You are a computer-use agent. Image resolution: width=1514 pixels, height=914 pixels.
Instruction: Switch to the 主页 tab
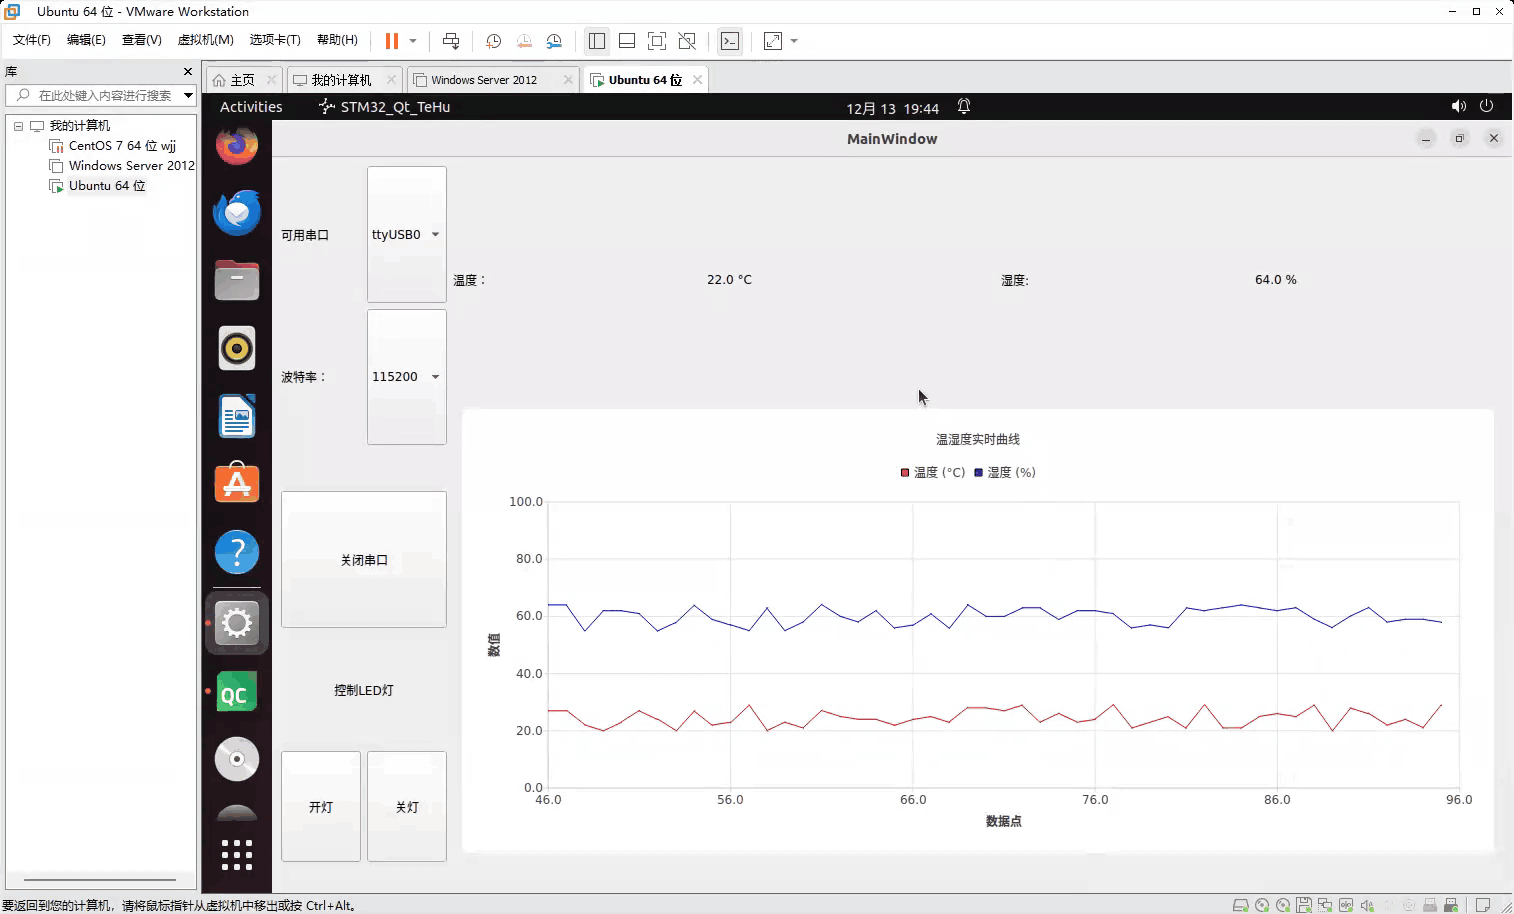point(242,80)
